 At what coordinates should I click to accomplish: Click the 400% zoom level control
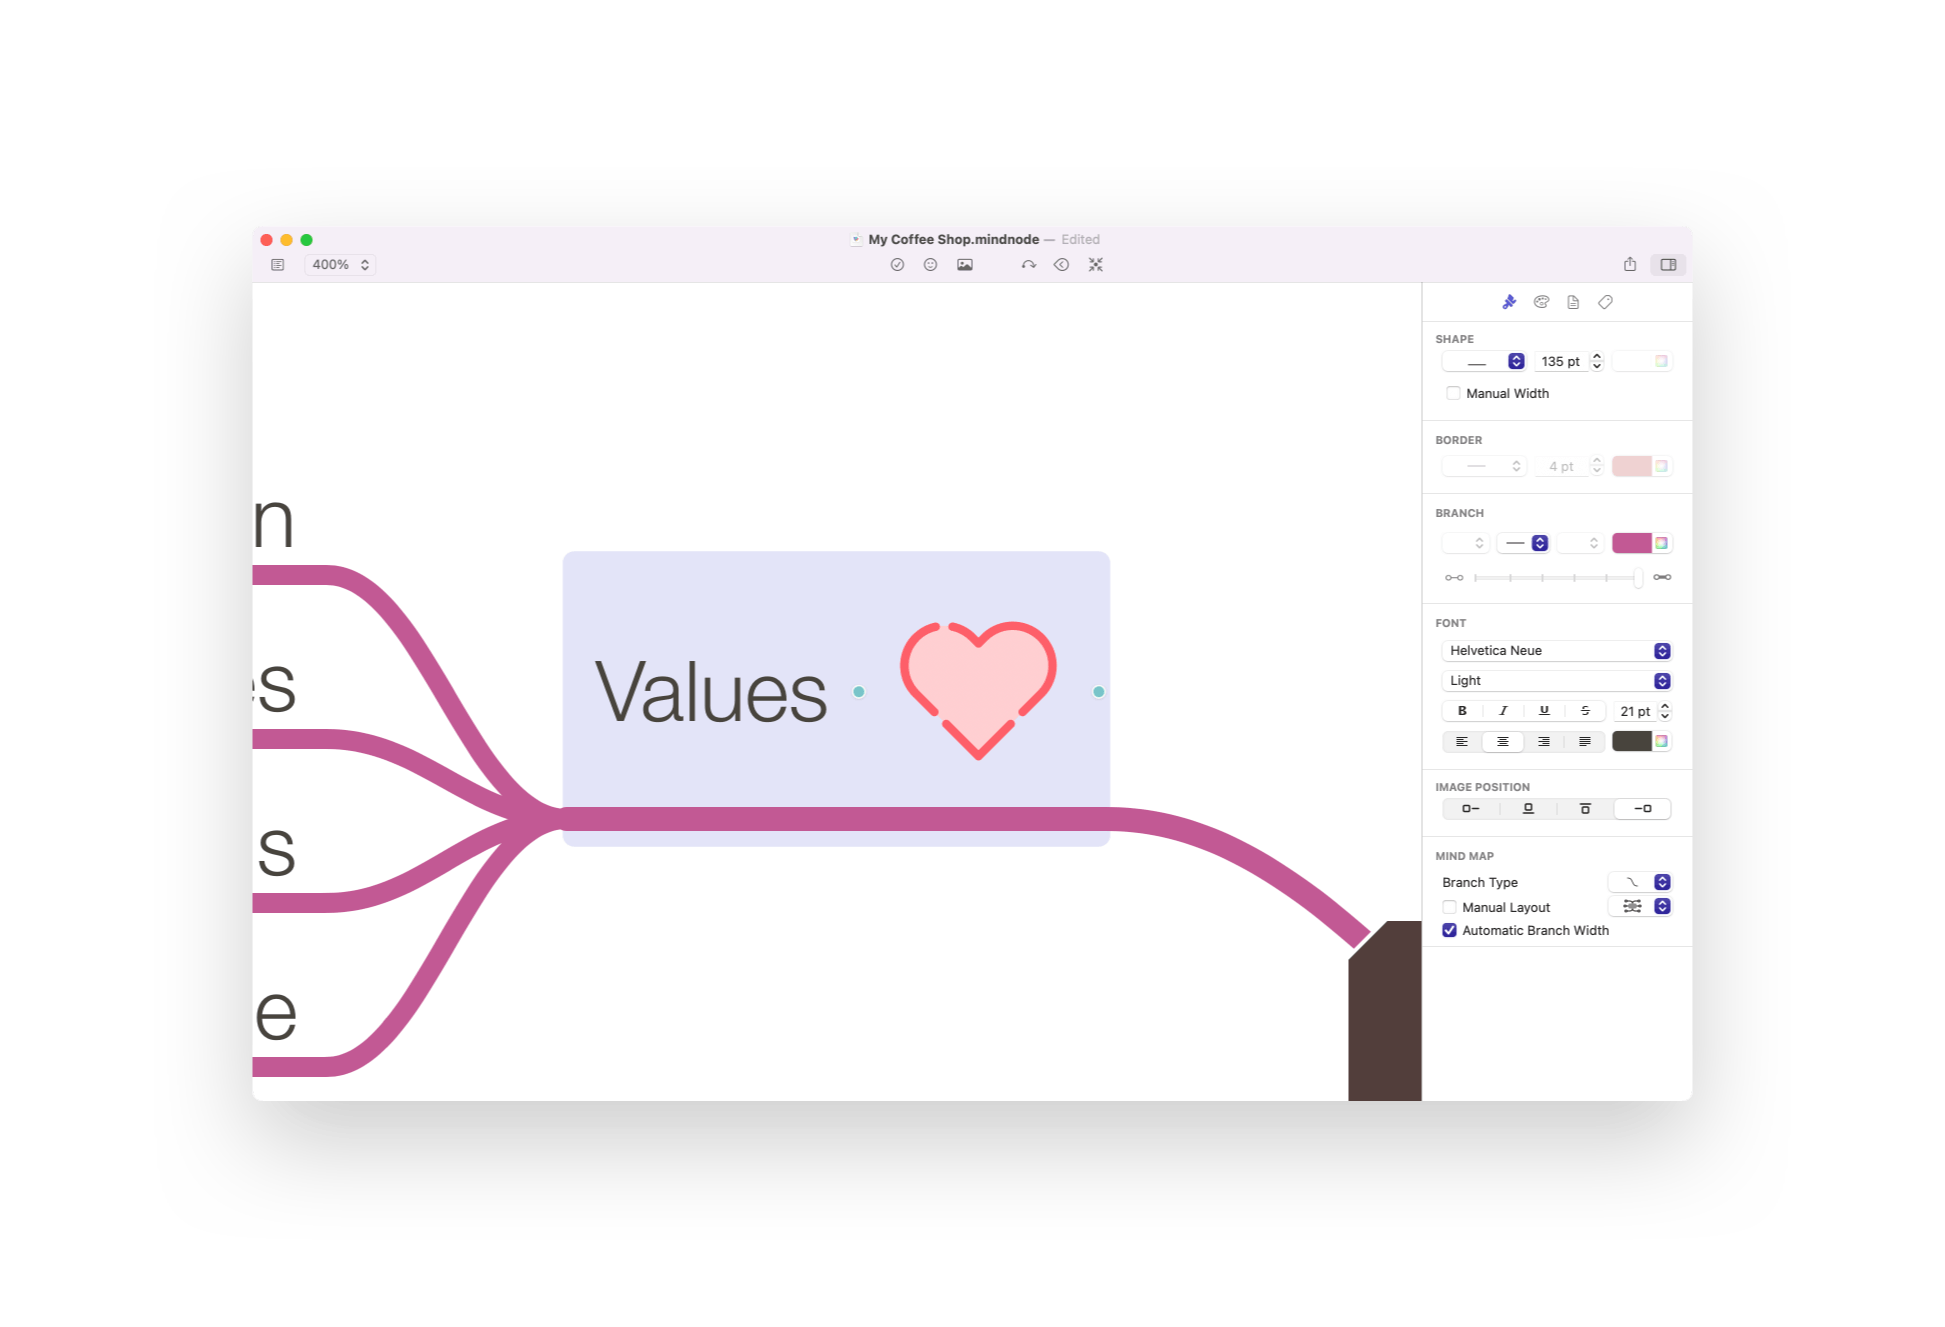click(x=339, y=264)
